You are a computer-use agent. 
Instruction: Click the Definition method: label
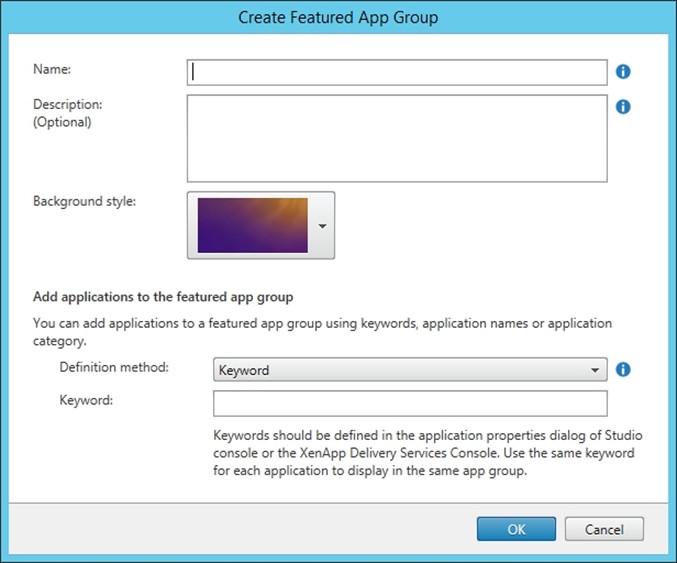[x=114, y=367]
